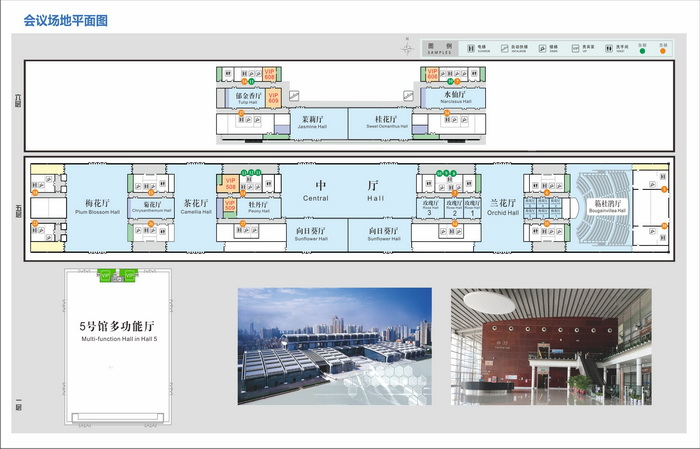Click the escalator icon right of VIP 609

click(294, 96)
